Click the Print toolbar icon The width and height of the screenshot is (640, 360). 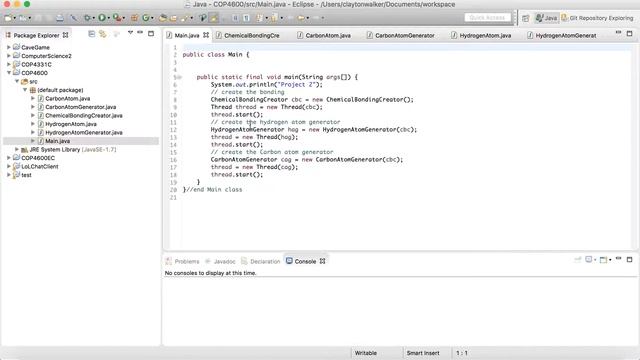click(60, 18)
